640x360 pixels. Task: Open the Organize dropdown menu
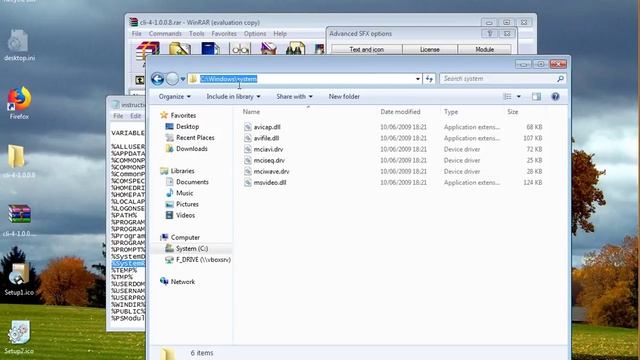click(175, 97)
